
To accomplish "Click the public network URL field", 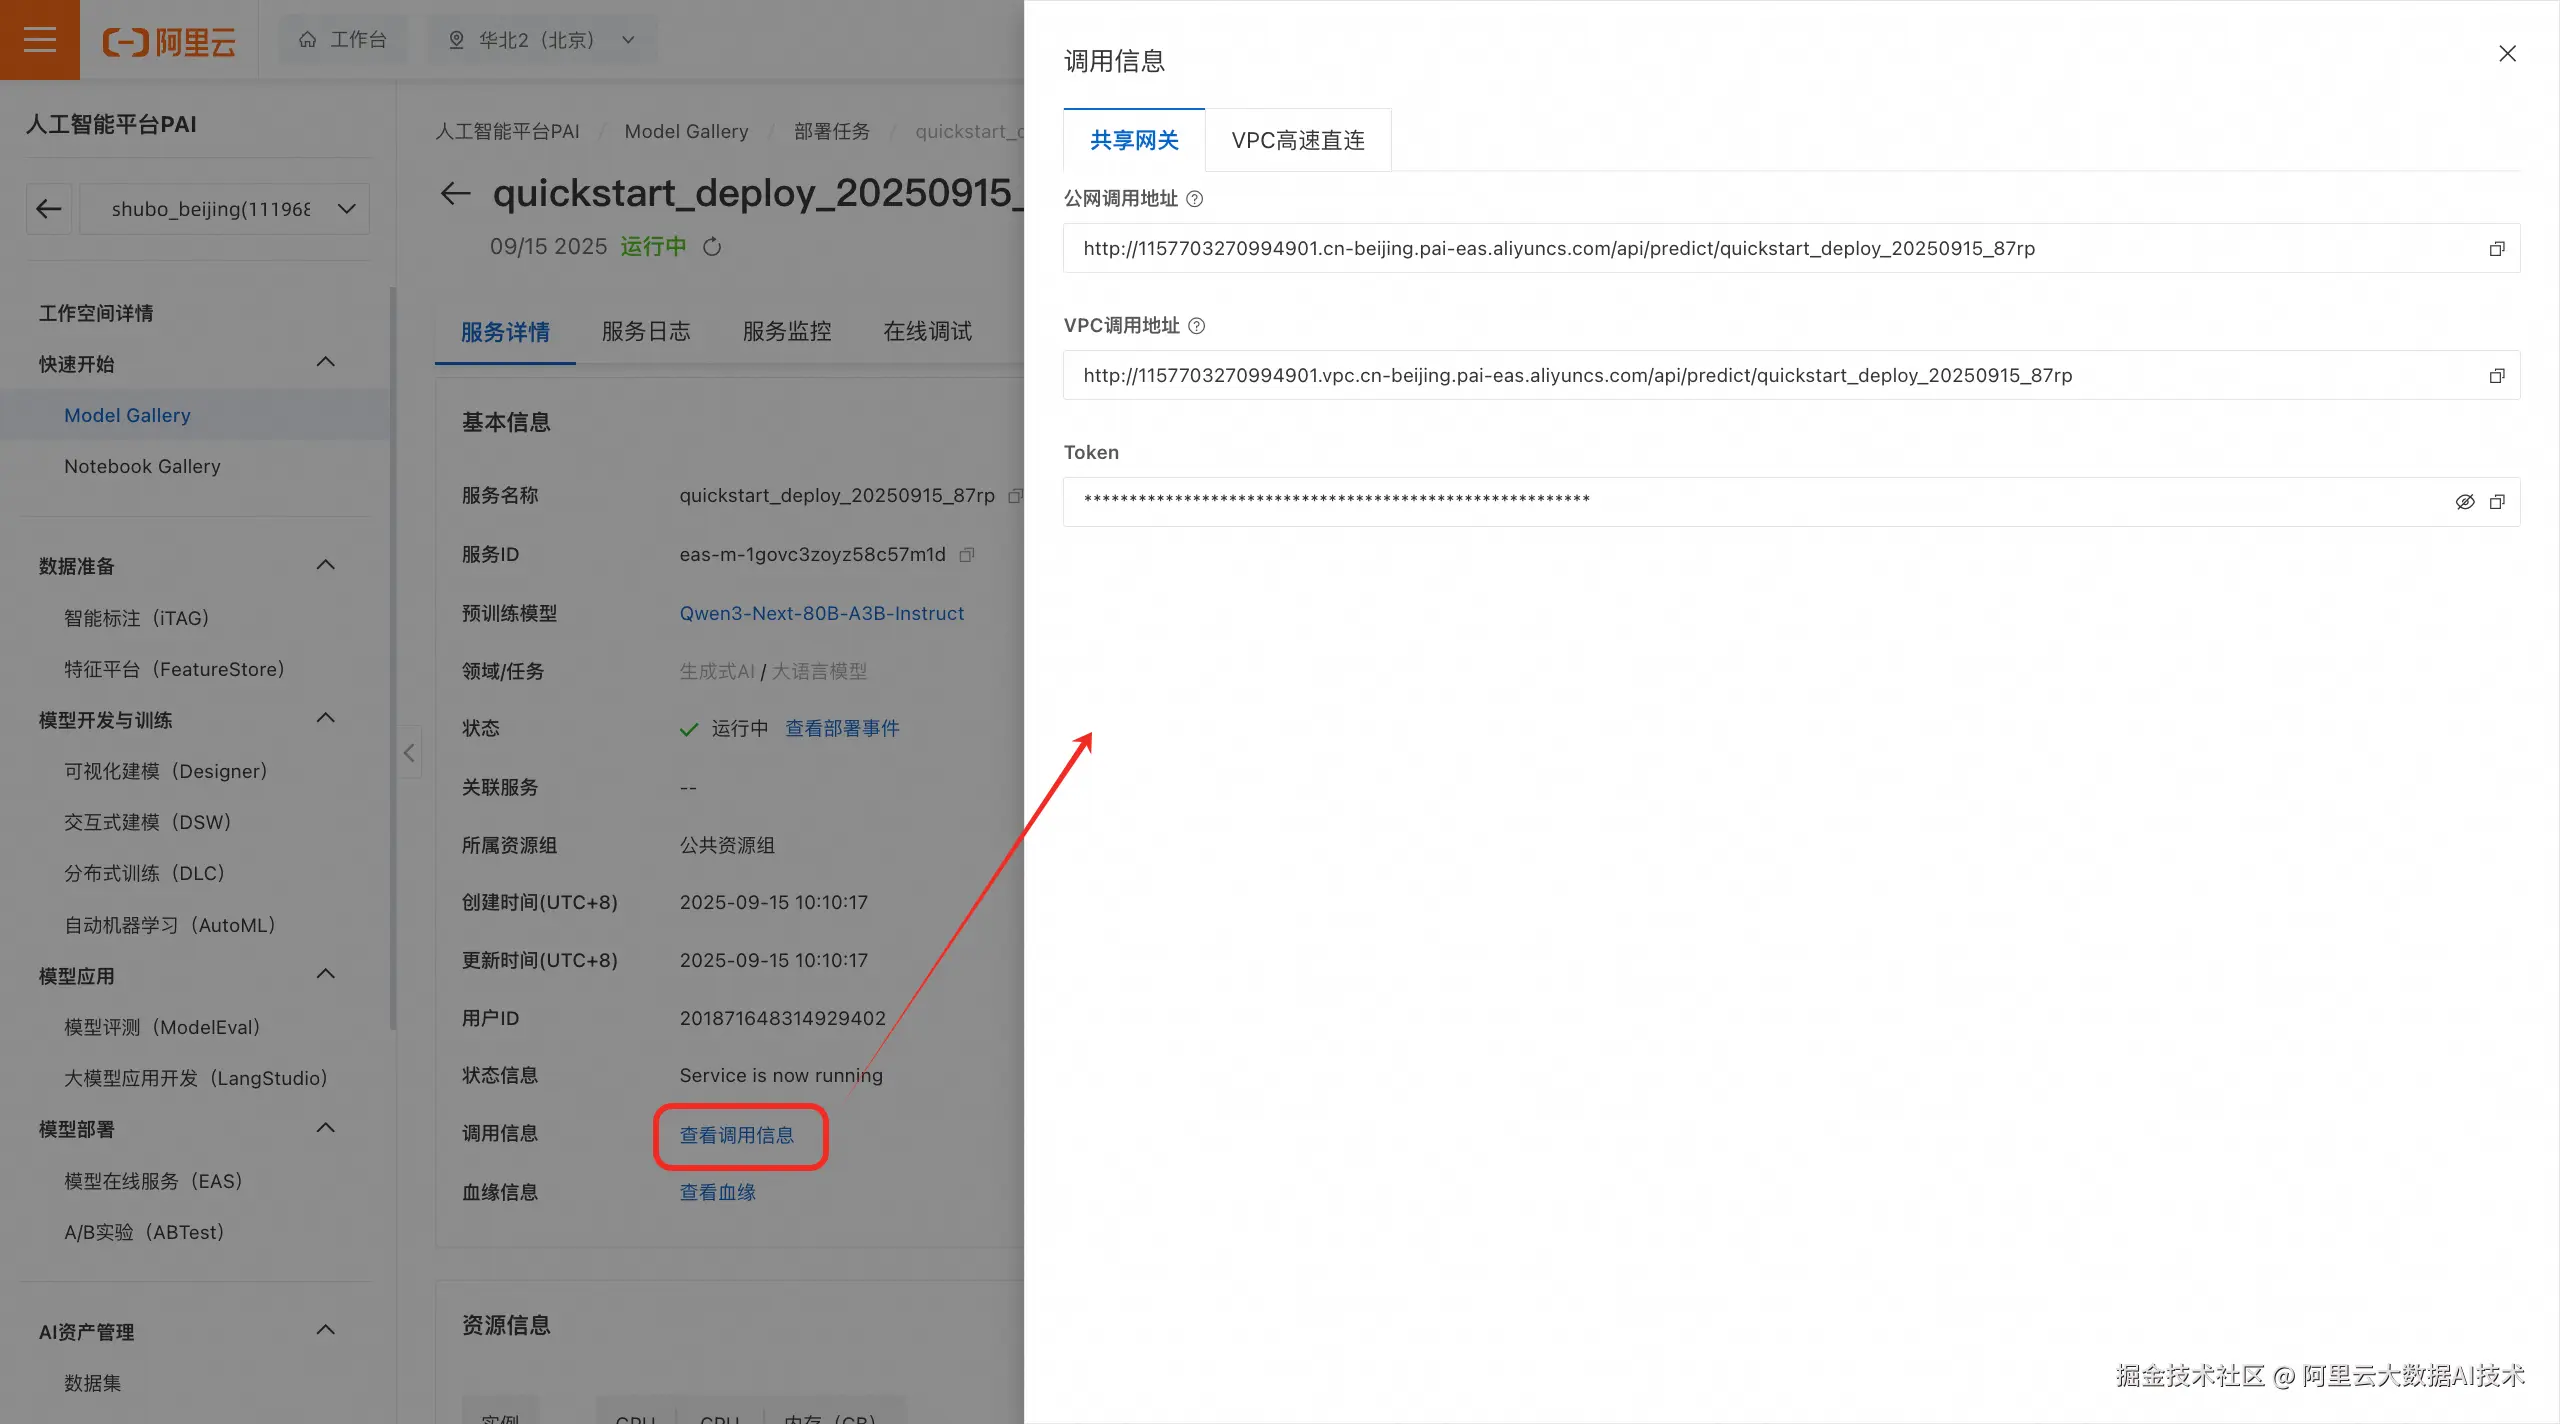I will pyautogui.click(x=1791, y=249).
